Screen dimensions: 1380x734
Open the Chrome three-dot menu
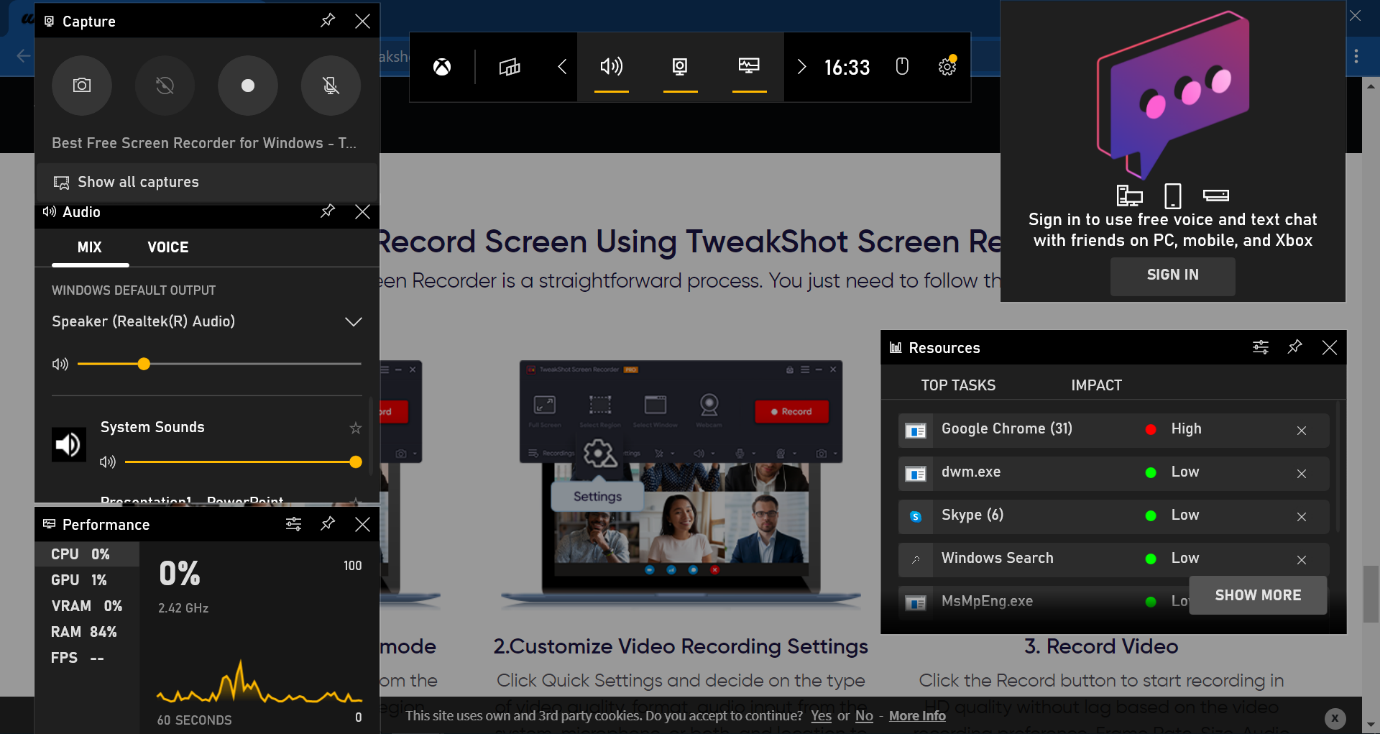(x=1357, y=56)
